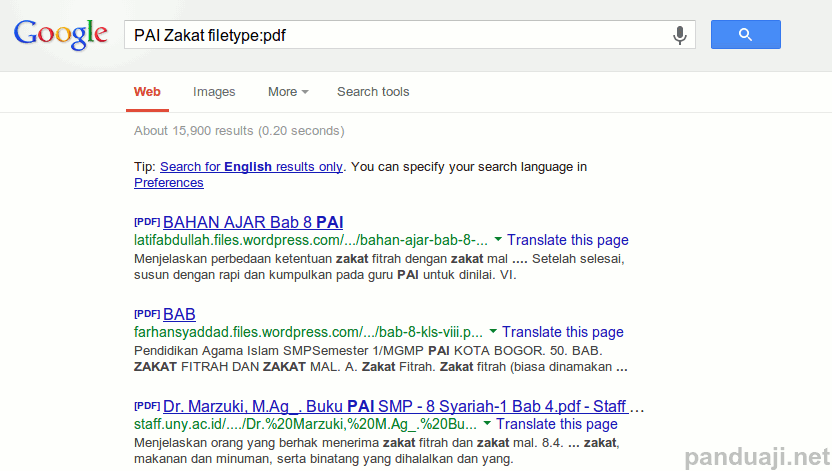The width and height of the screenshot is (832, 471).
Task: Click [PDF] label beside Dr. Marzuki result
Action: pyautogui.click(x=147, y=406)
